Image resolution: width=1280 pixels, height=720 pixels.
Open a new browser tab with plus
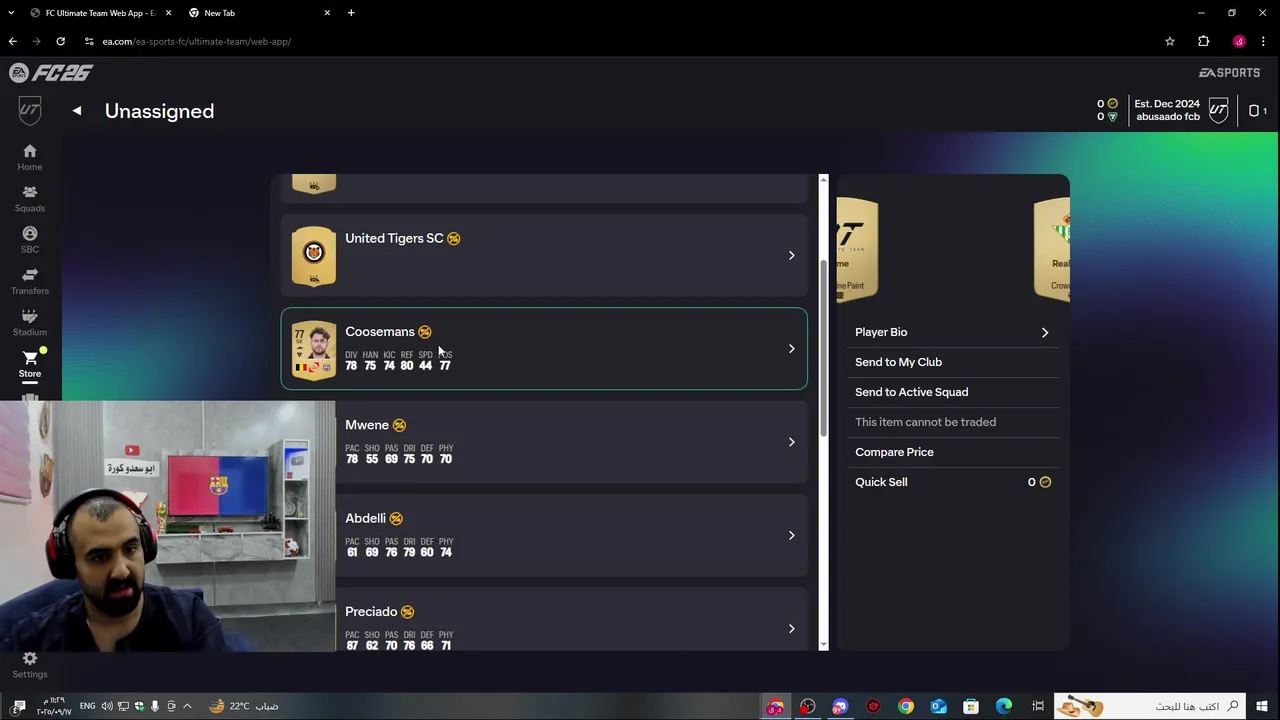tap(351, 13)
